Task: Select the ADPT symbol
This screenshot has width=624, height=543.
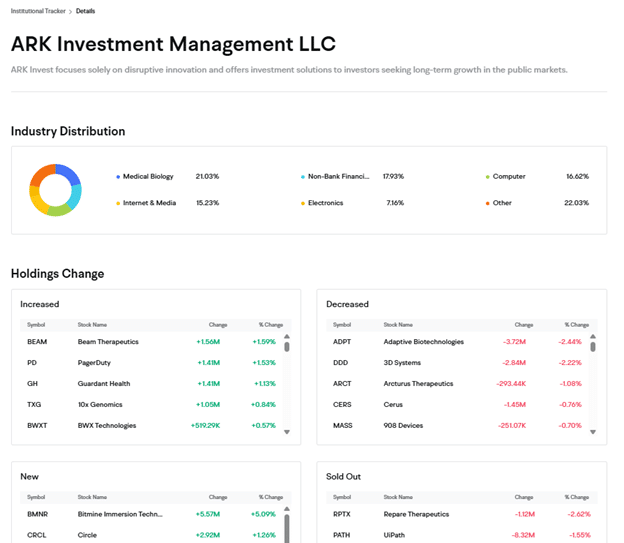Action: (x=342, y=342)
